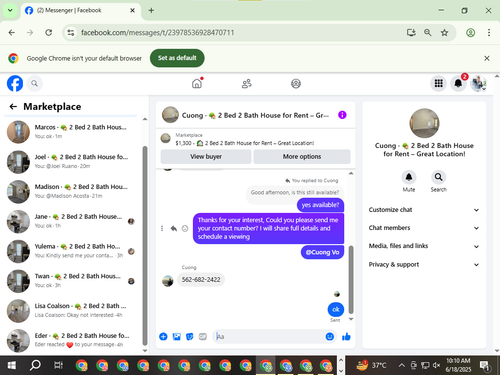Open more actions plus icon in composer
This screenshot has height=375, width=500.
(163, 337)
